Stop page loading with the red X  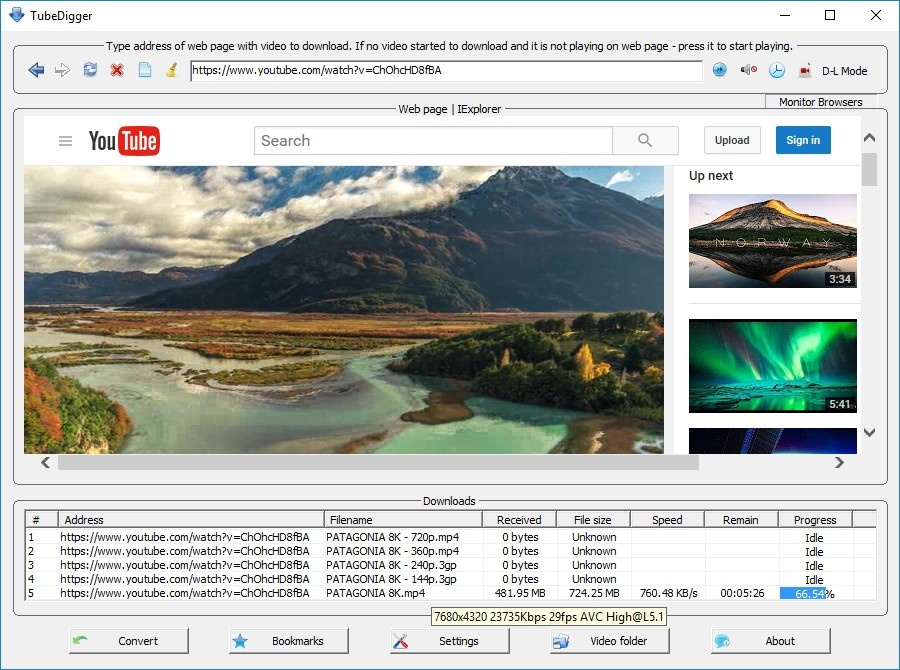tap(115, 70)
